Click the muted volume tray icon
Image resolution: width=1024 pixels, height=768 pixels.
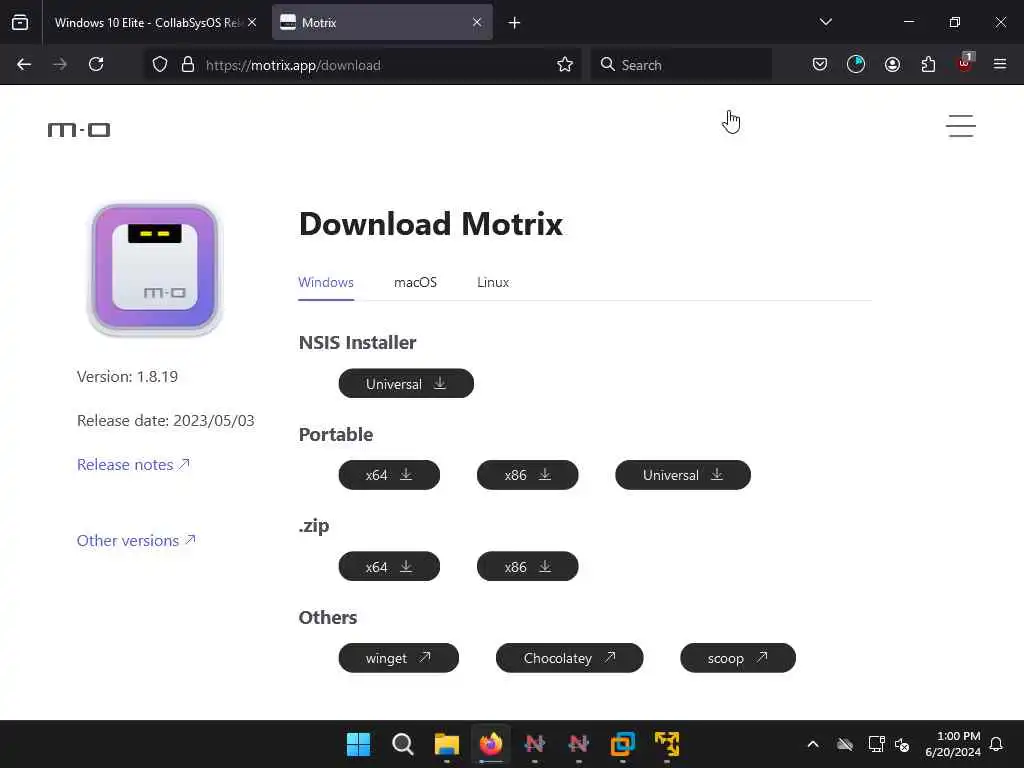(902, 744)
